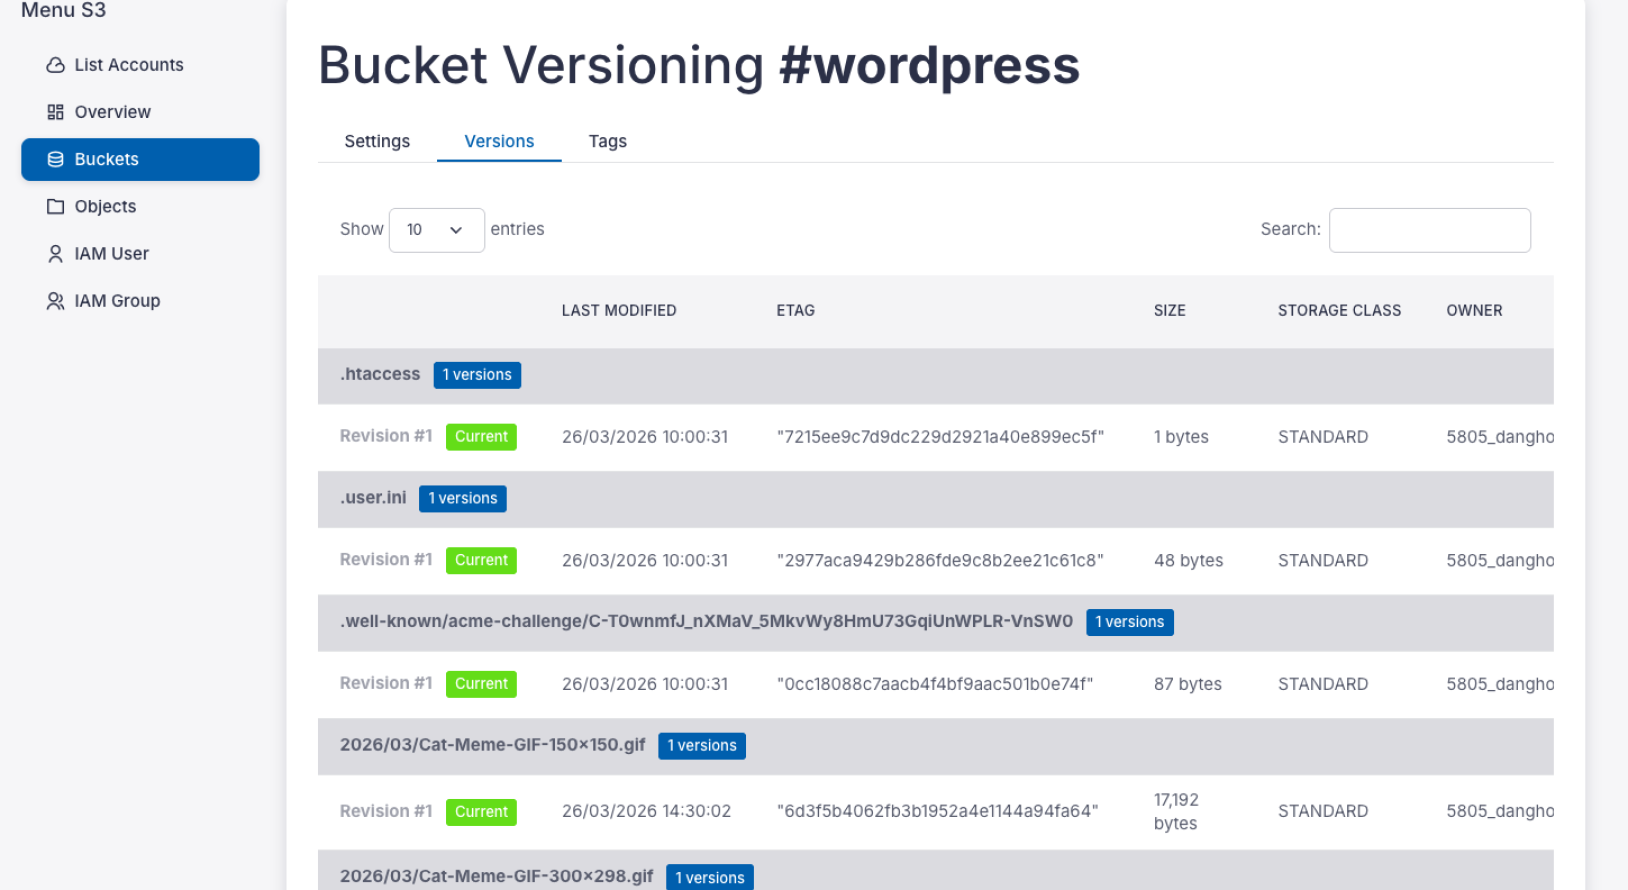Click the 26/03/2026 14:30:02 timestamp
1628x890 pixels.
click(x=647, y=811)
